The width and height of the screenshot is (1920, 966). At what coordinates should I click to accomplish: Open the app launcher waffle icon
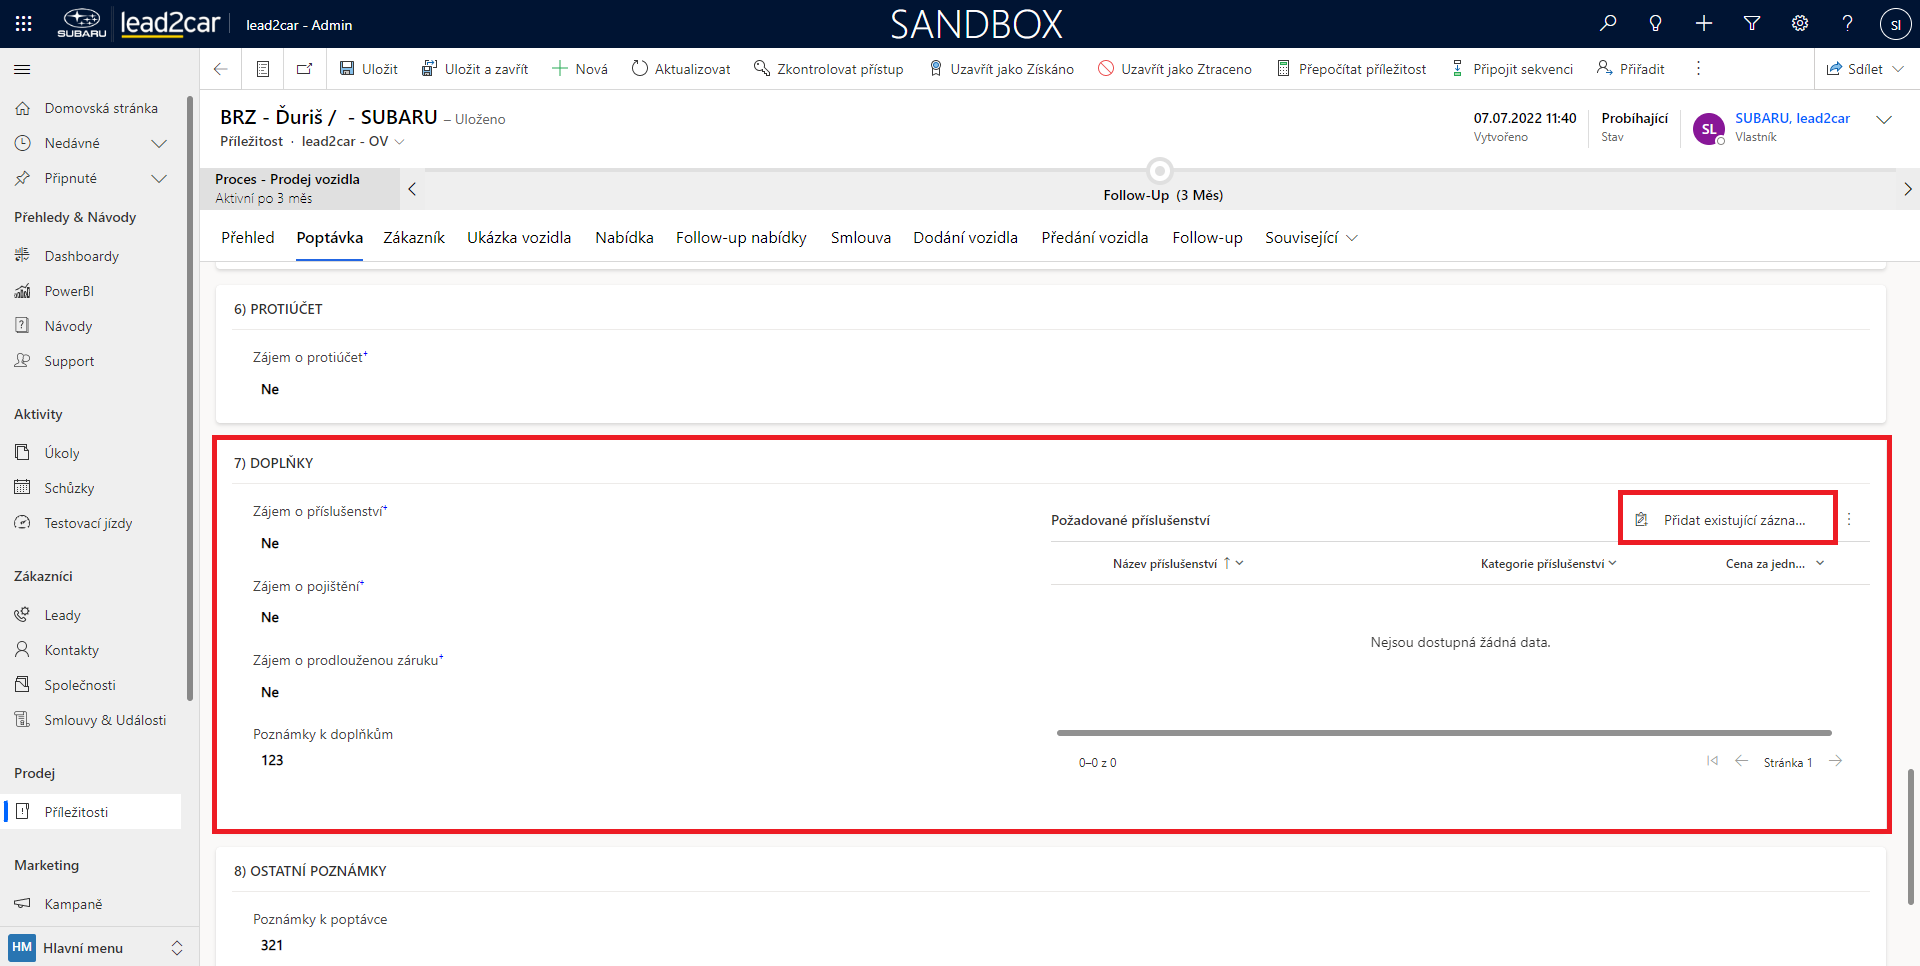tap(23, 24)
